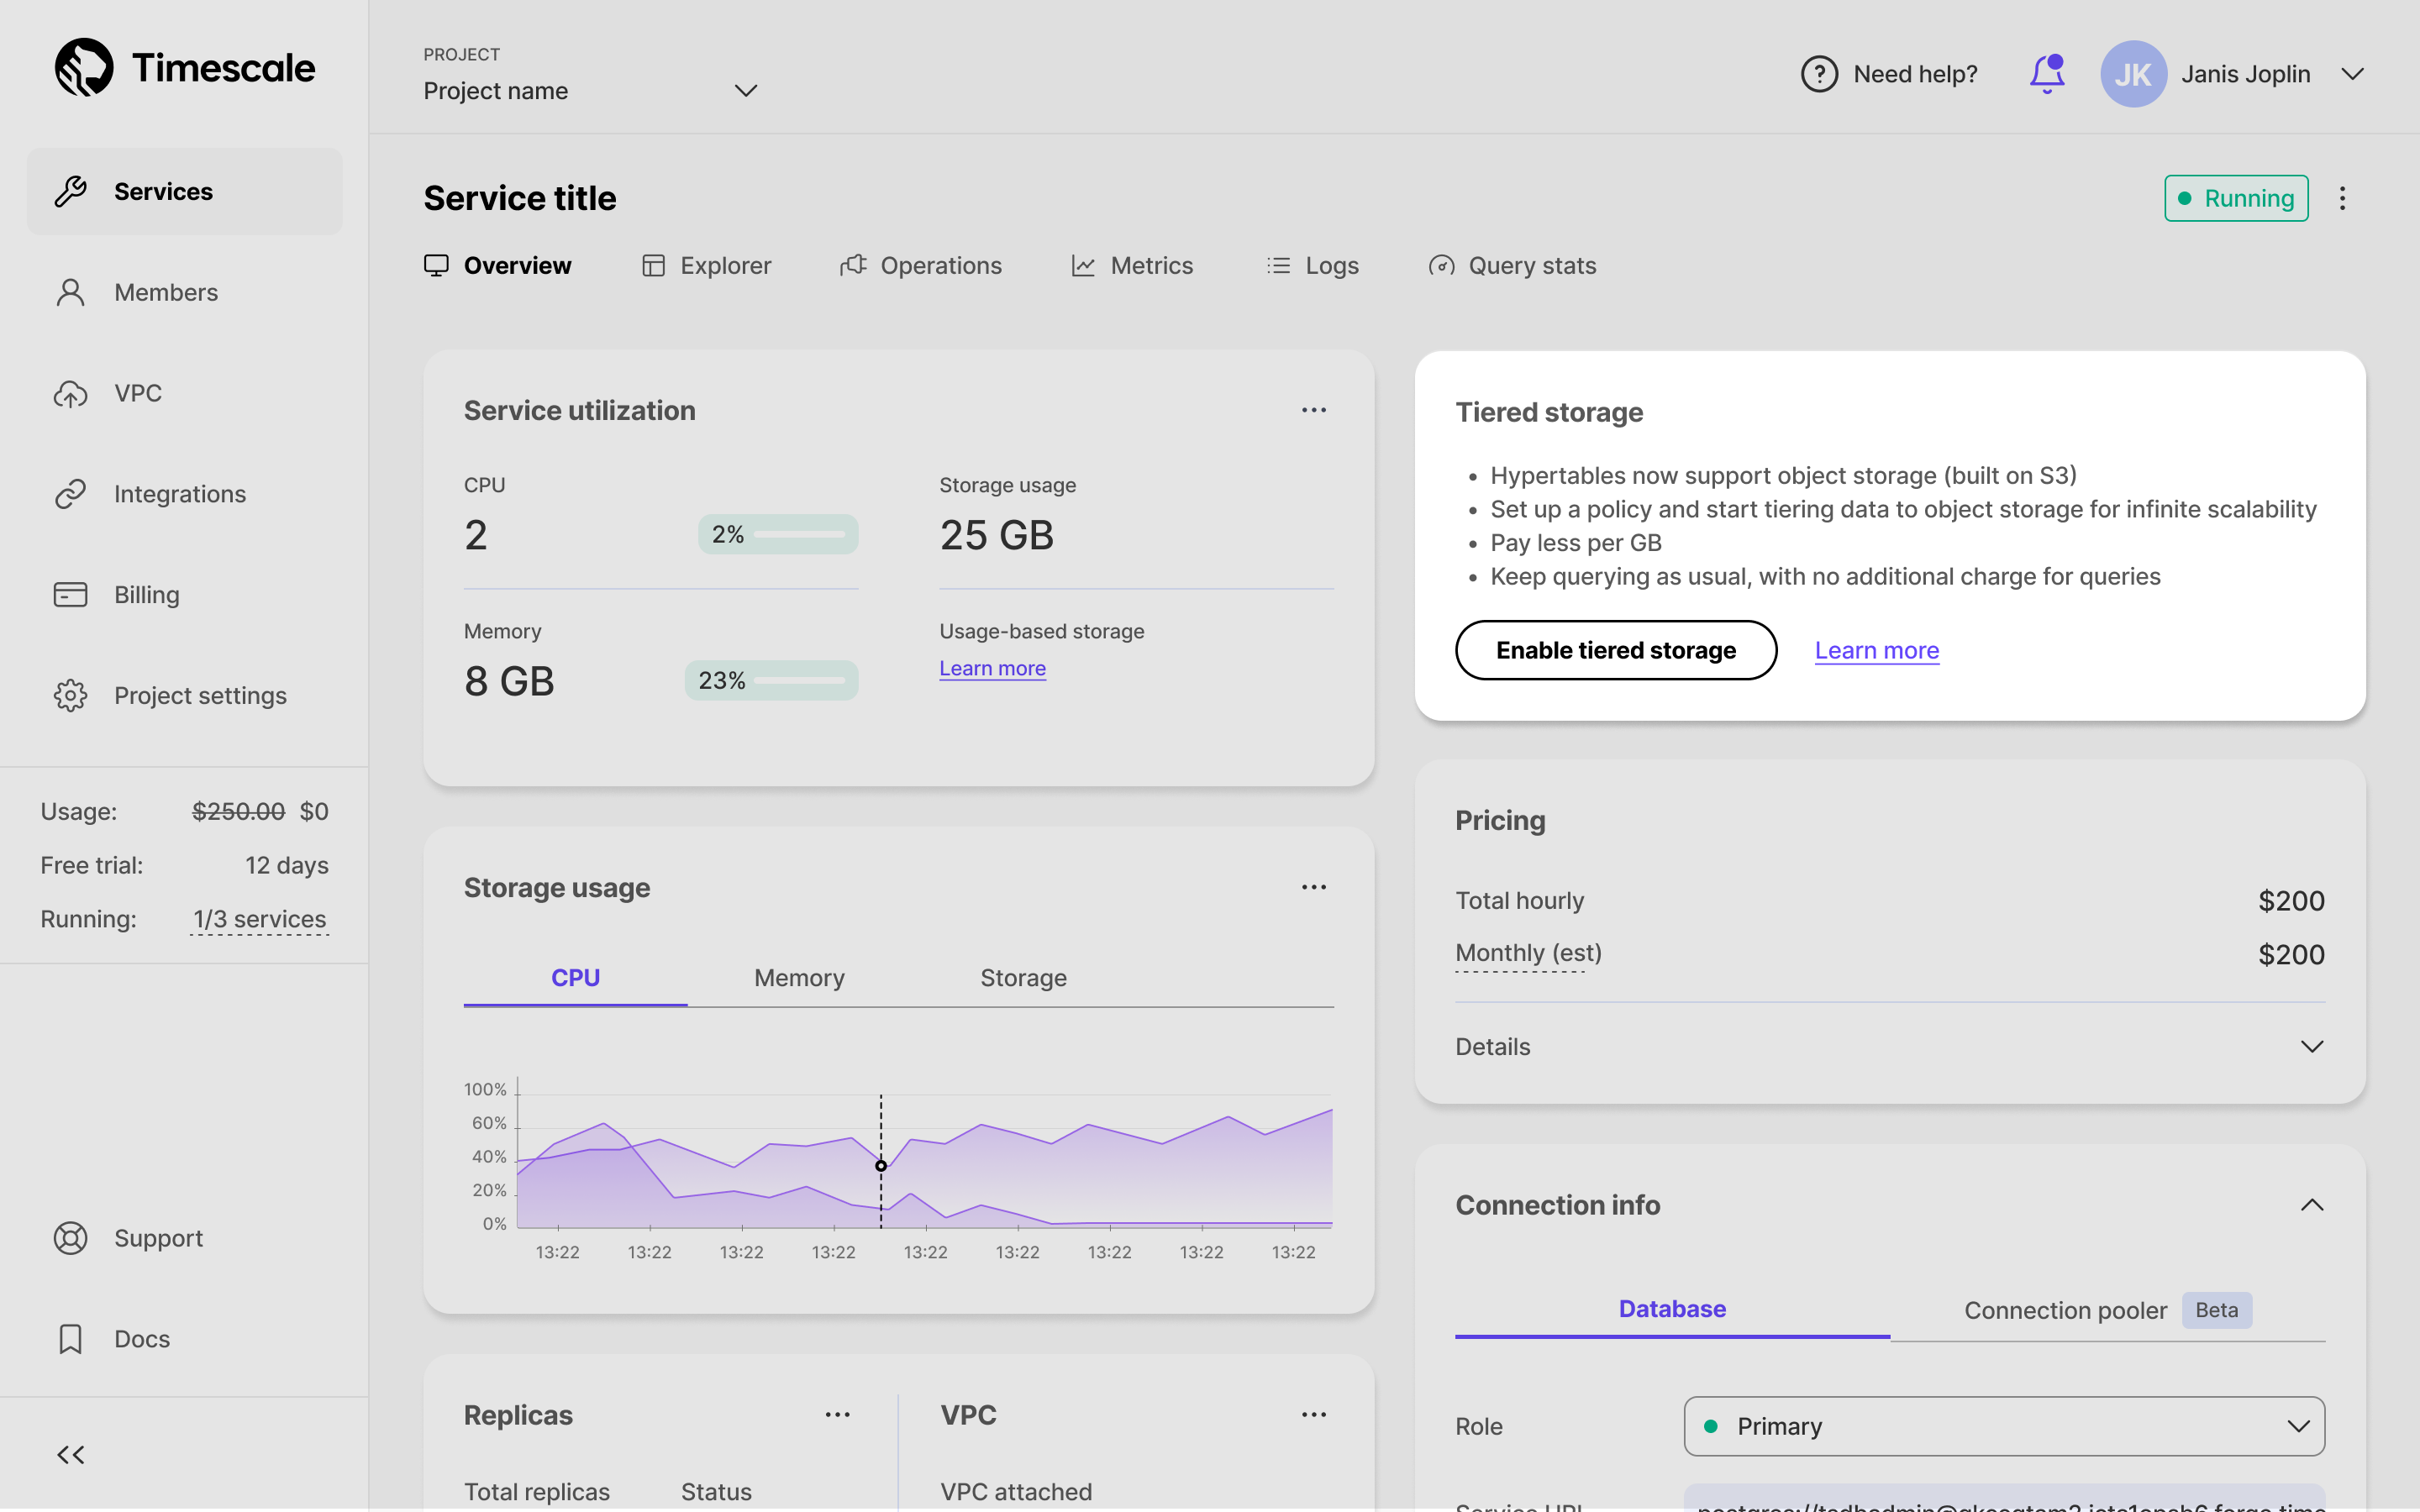2420x1512 pixels.
Task: Click the notification bell icon
Action: pos(2046,74)
